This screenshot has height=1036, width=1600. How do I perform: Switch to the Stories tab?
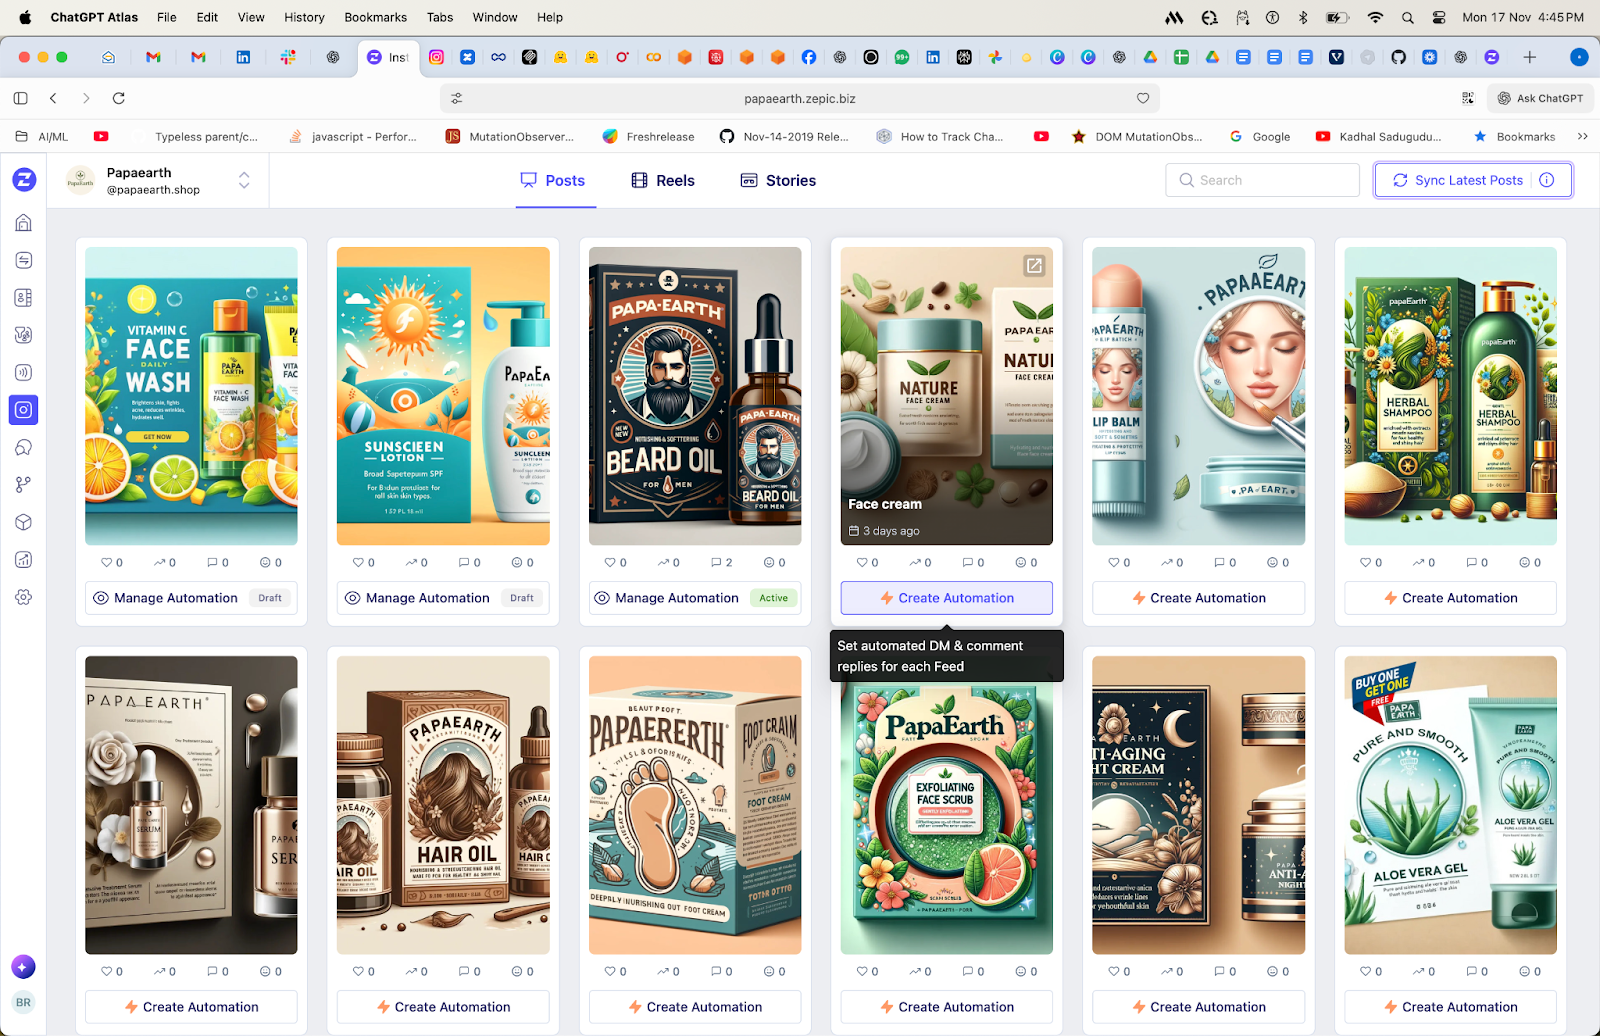[x=778, y=180]
